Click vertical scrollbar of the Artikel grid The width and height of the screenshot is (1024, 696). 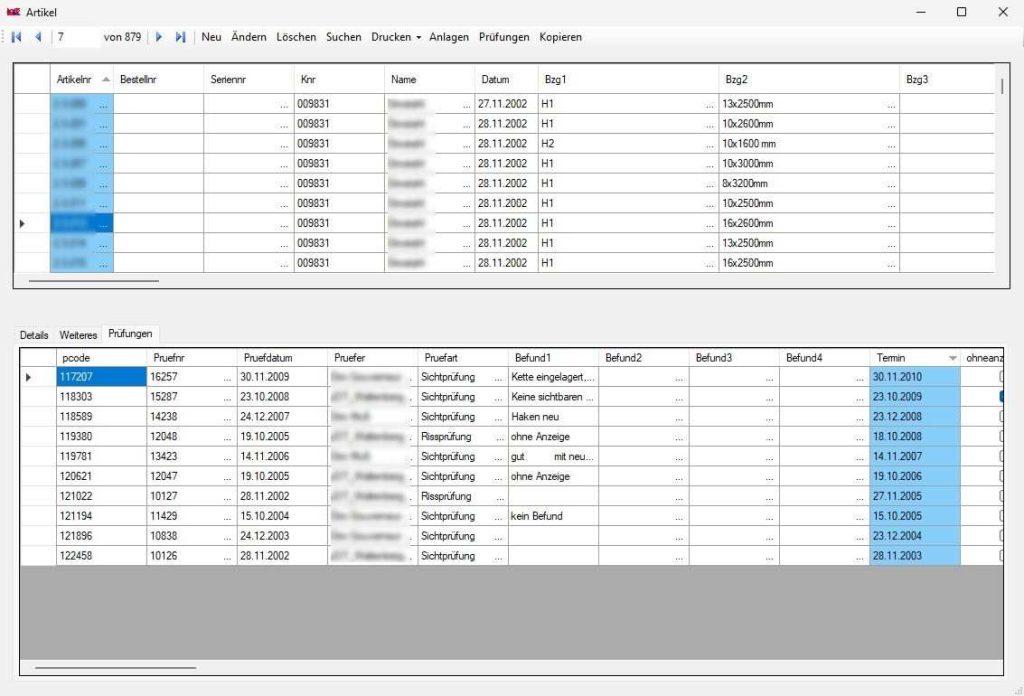click(x=1002, y=86)
